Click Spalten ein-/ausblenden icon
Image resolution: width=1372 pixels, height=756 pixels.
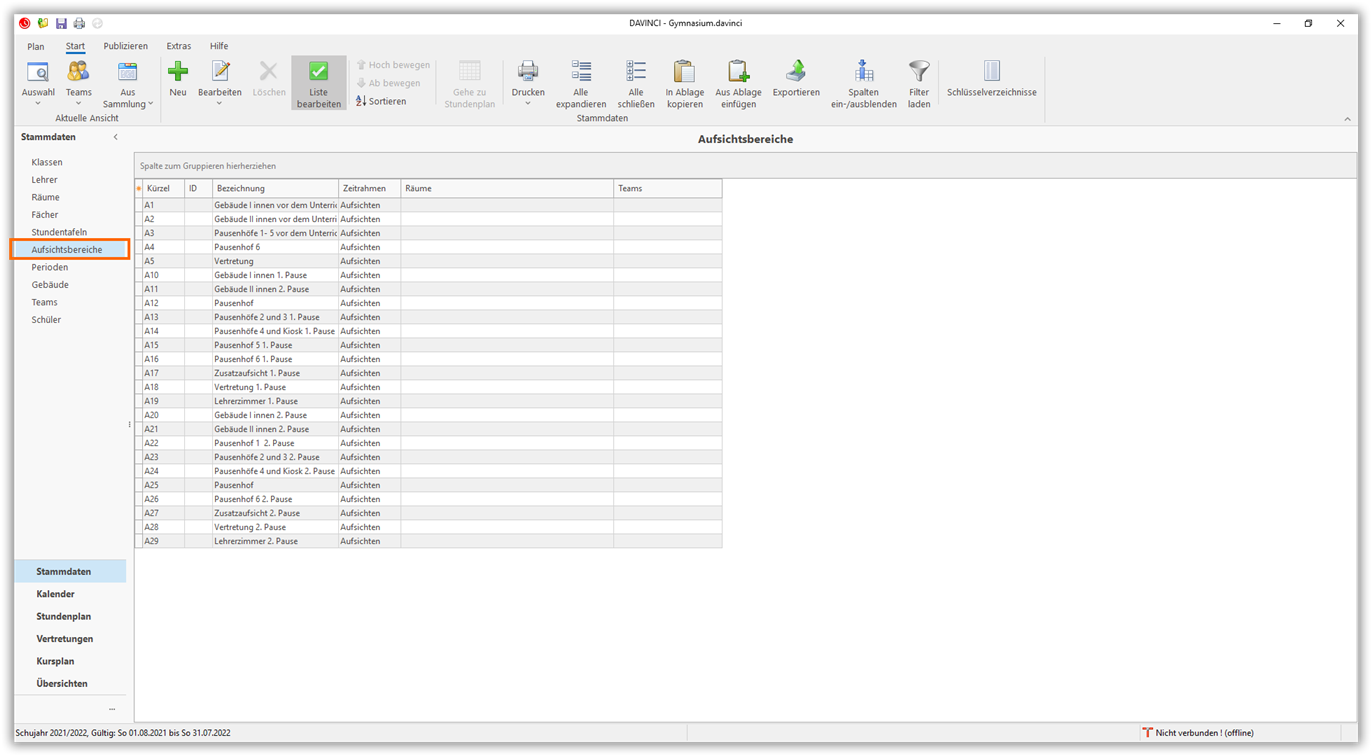pos(863,72)
